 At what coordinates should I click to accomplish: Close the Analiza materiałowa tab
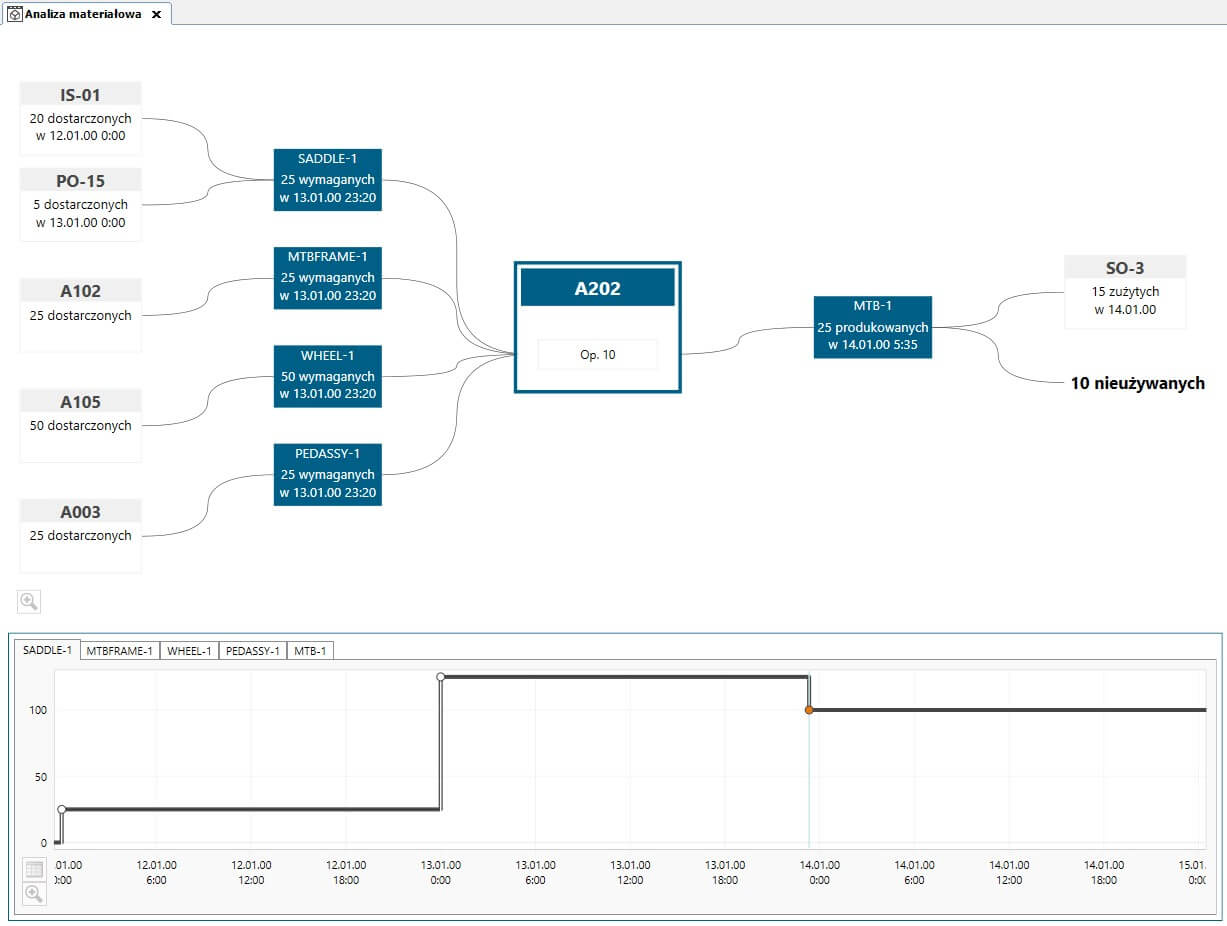[156, 15]
